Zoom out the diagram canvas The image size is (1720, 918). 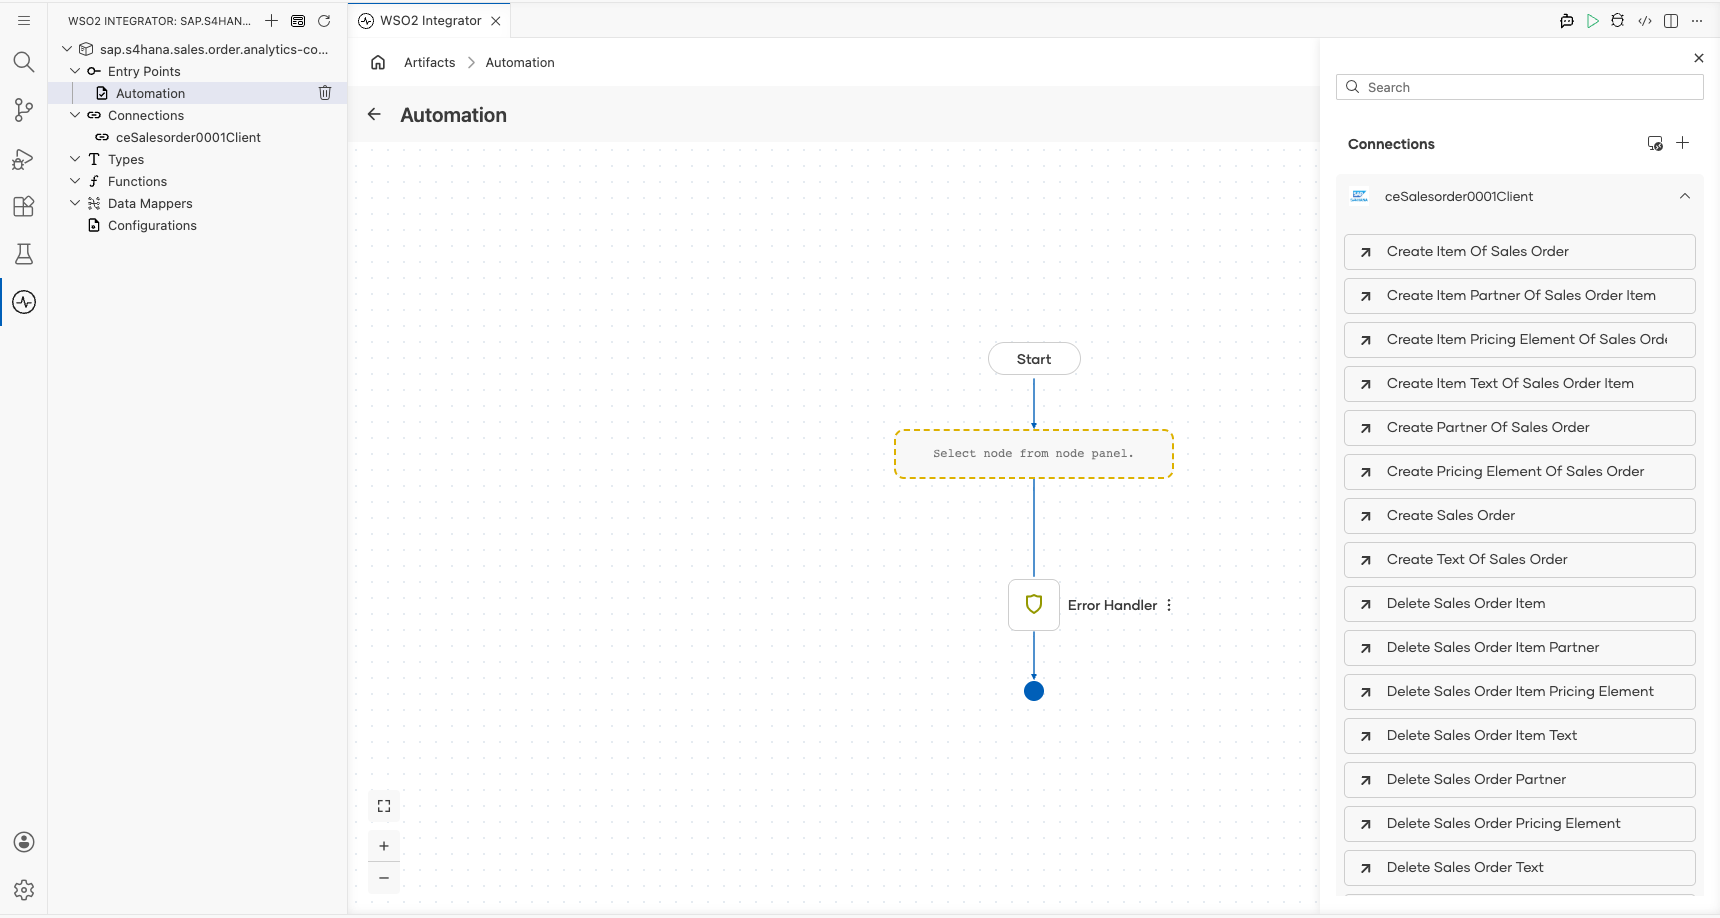tap(384, 878)
